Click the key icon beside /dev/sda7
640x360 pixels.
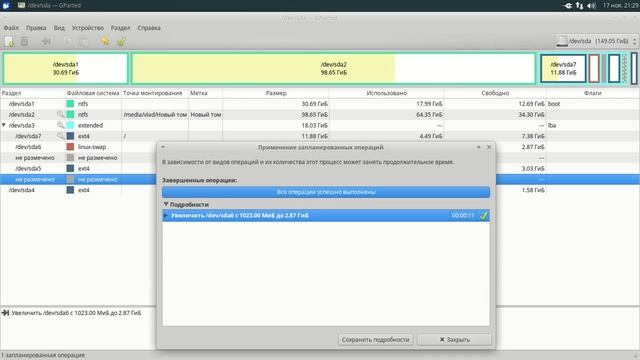click(x=60, y=136)
